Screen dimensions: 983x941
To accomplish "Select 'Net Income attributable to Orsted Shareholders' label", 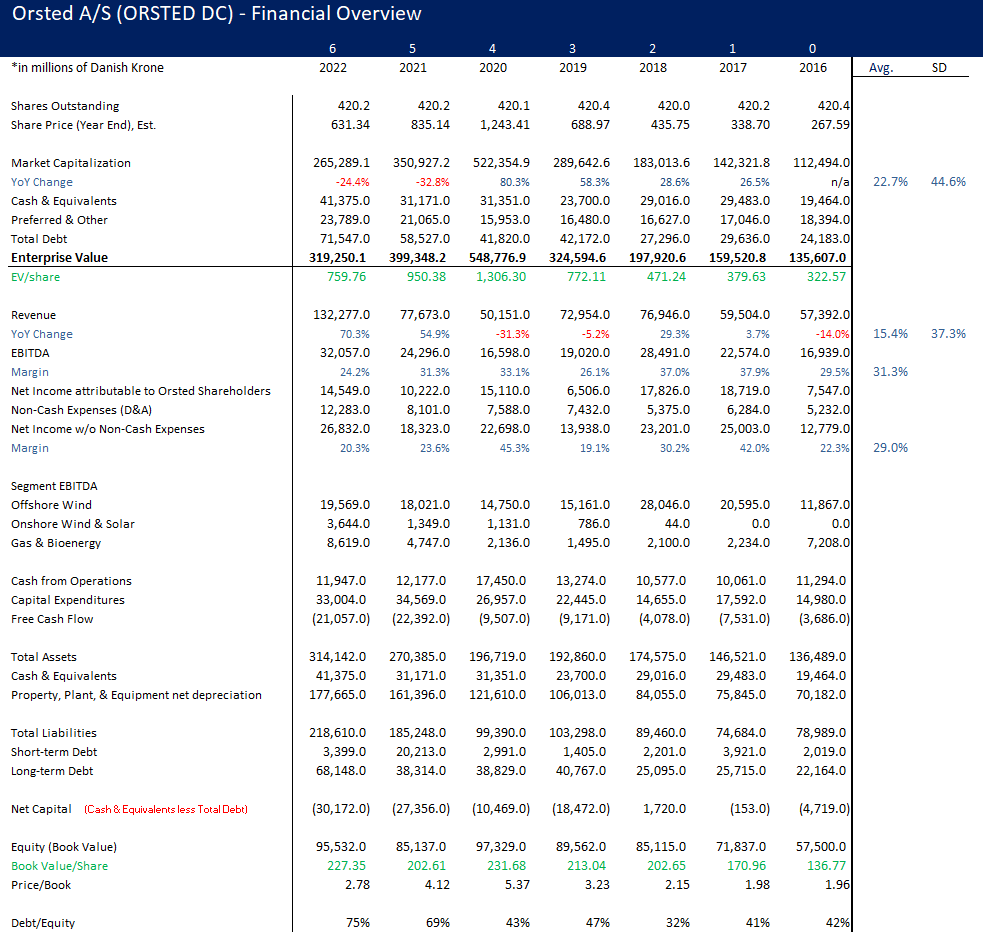I will (x=141, y=391).
